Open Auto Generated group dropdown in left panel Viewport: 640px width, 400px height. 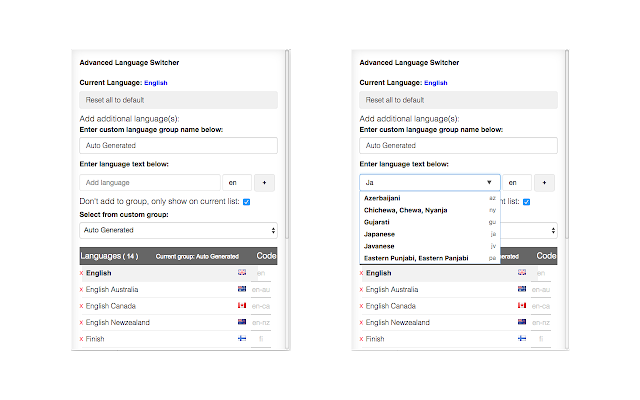click(178, 230)
